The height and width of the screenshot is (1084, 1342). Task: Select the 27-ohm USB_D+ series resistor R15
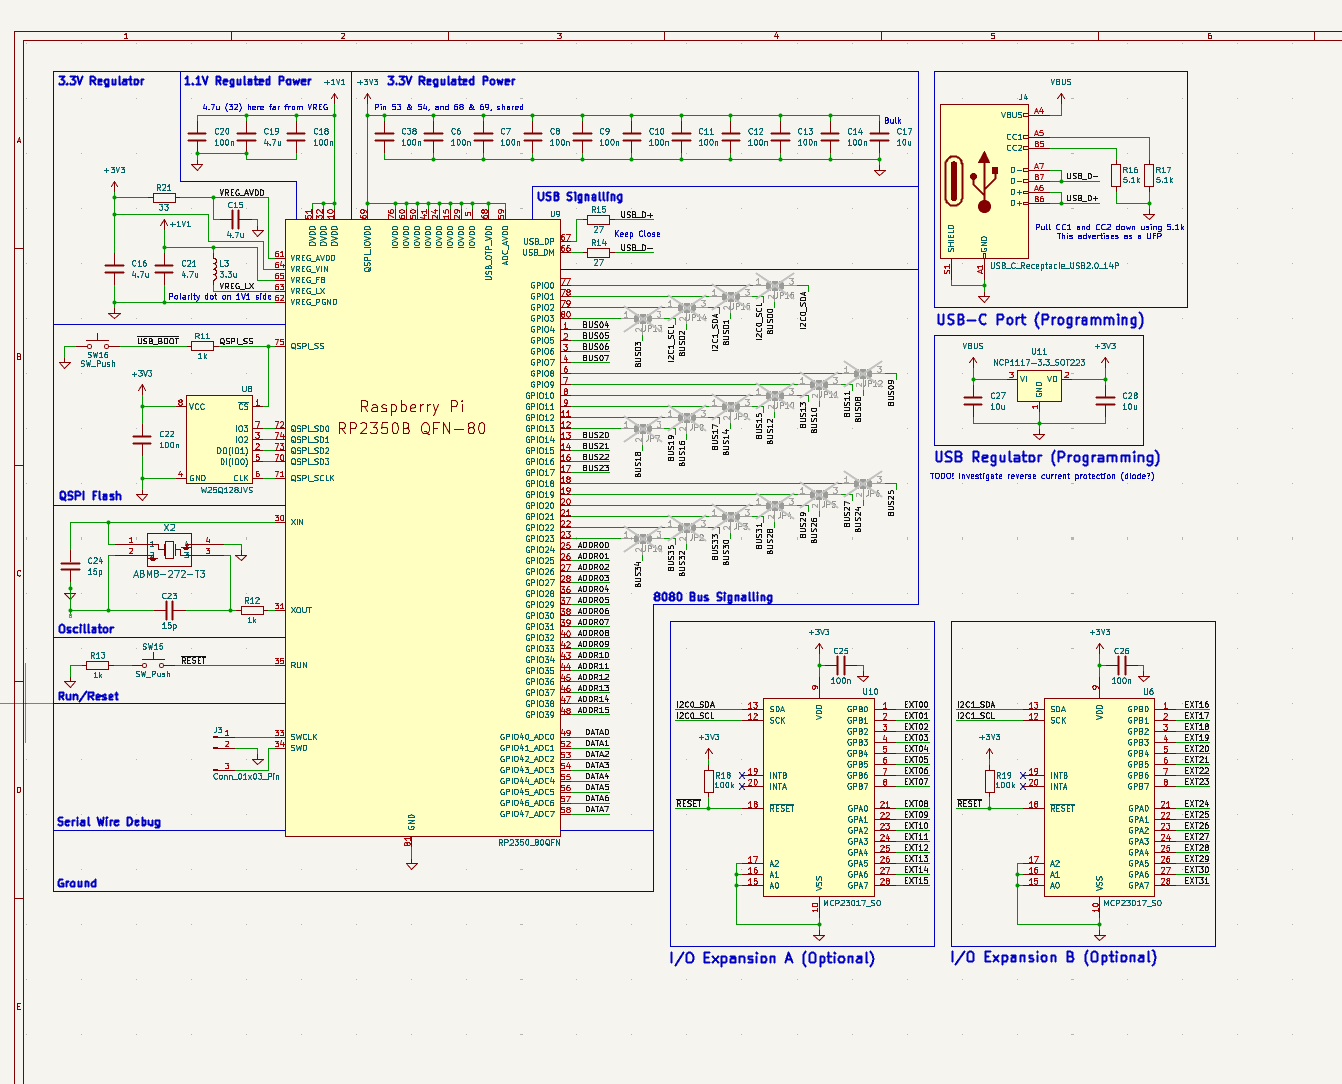[596, 219]
